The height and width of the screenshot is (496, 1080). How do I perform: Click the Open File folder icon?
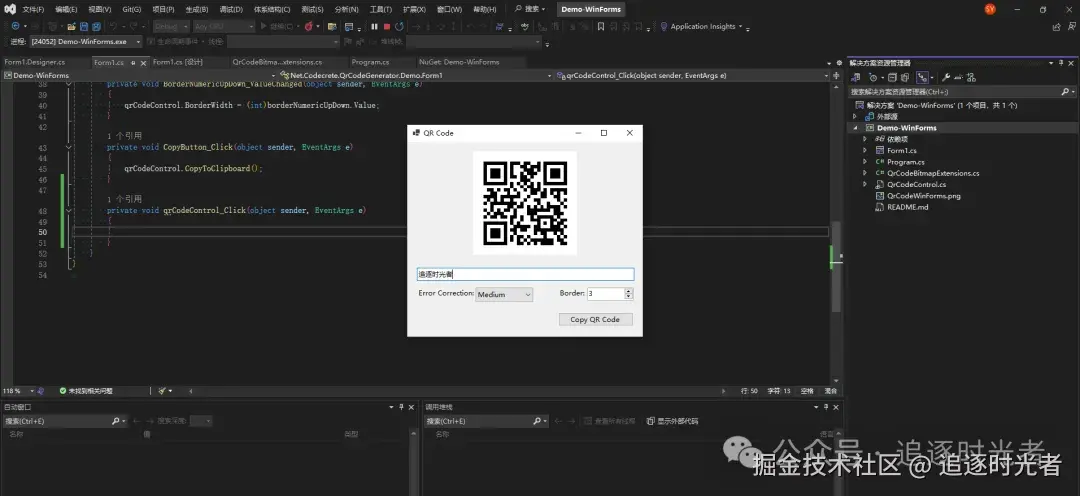pyautogui.click(x=71, y=26)
